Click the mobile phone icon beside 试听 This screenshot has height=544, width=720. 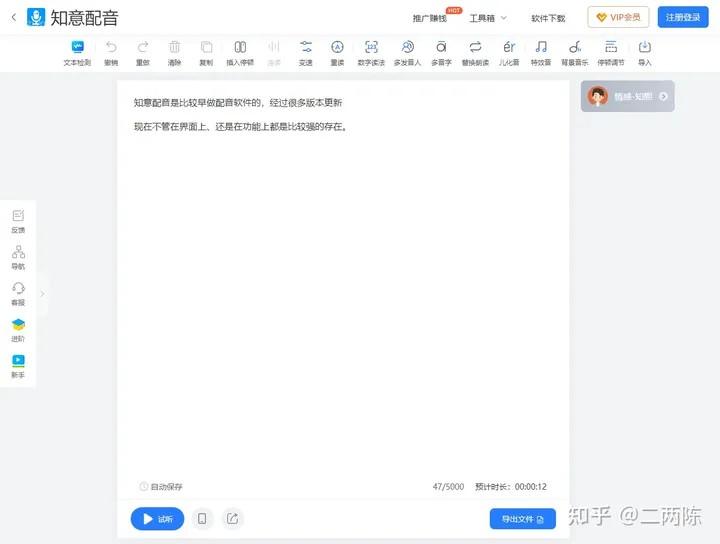click(202, 519)
